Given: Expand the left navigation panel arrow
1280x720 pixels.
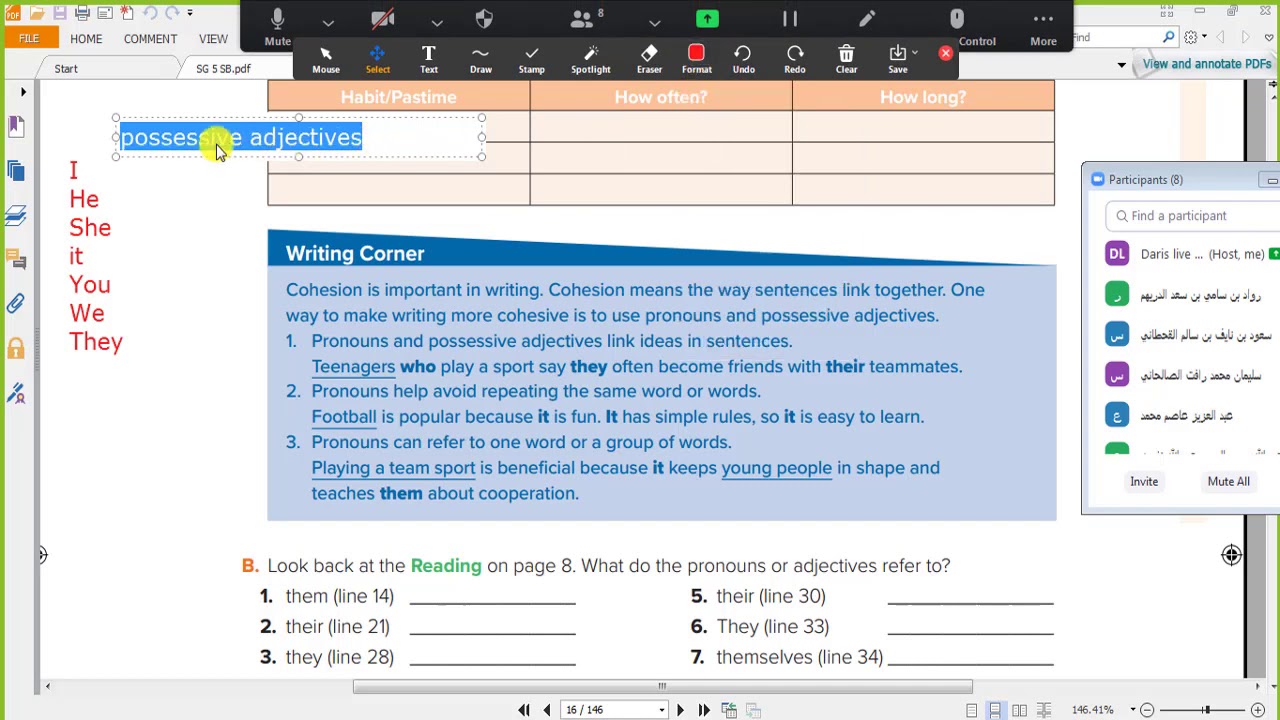Looking at the screenshot, I should 23,92.
